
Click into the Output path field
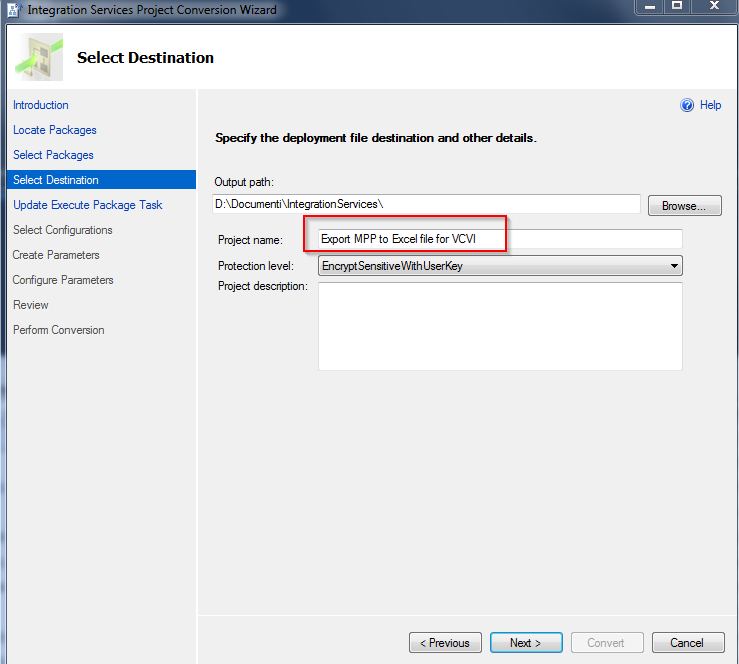pos(427,204)
